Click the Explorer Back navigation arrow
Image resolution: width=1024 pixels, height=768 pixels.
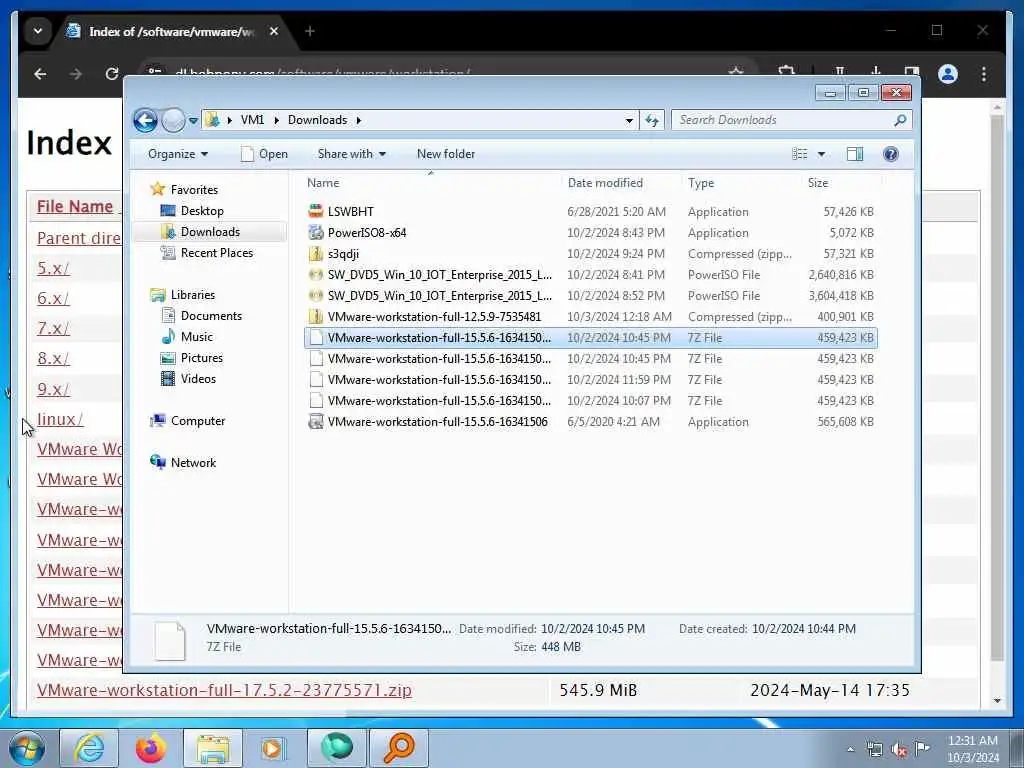coord(145,120)
